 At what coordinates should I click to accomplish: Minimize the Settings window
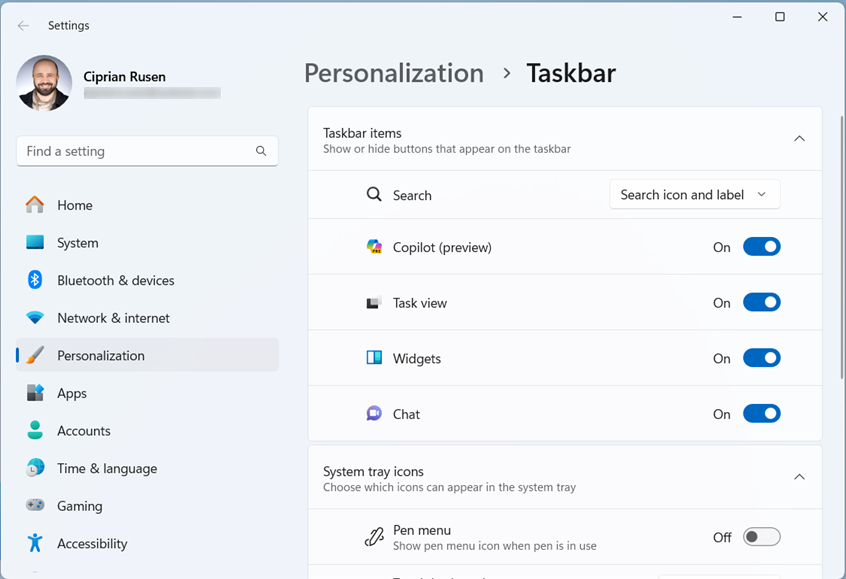(x=737, y=17)
